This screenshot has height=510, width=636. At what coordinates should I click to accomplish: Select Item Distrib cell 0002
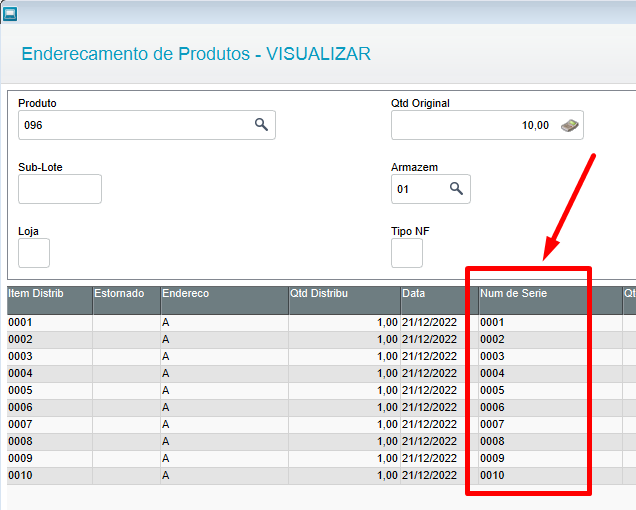click(x=50, y=340)
